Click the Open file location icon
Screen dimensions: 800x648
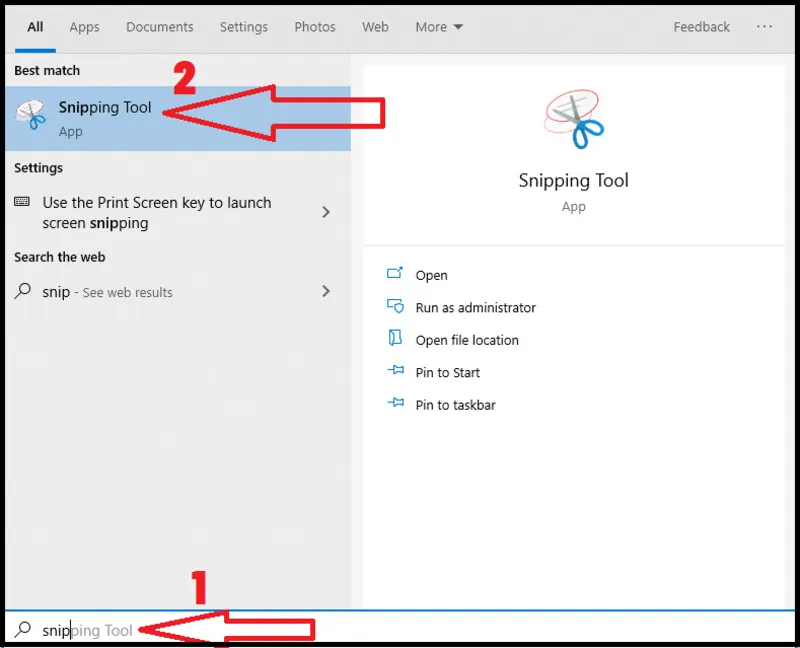395,339
